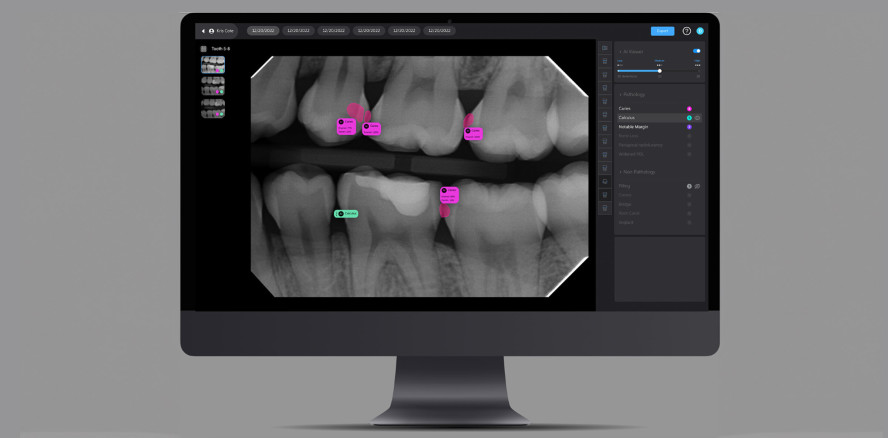Select the first 12/20/2022 date tab
The image size is (888, 438).
pos(263,31)
